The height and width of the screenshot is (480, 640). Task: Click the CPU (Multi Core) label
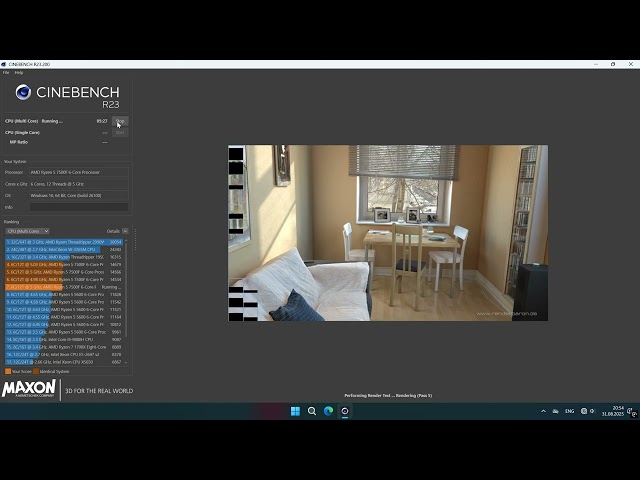click(22, 121)
